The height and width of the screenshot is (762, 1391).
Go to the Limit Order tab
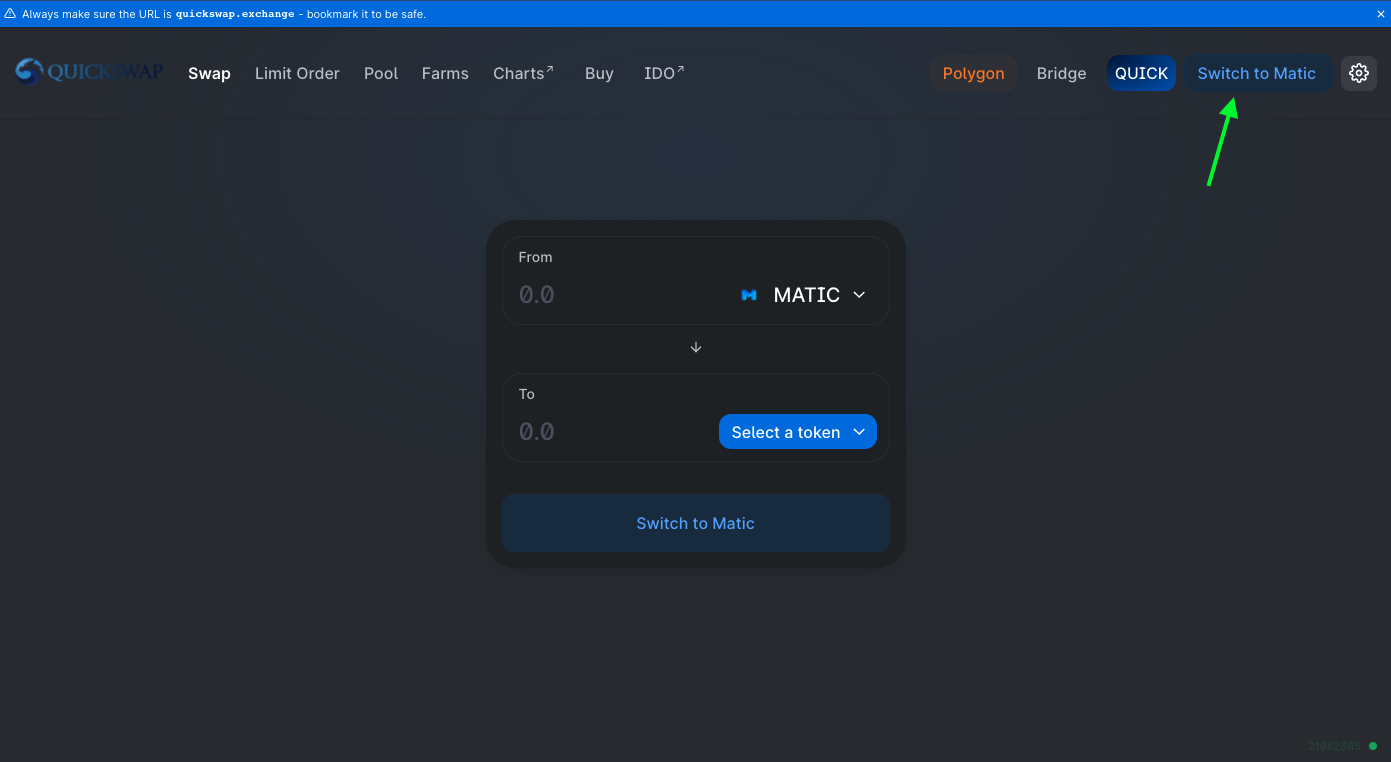pyautogui.click(x=297, y=73)
